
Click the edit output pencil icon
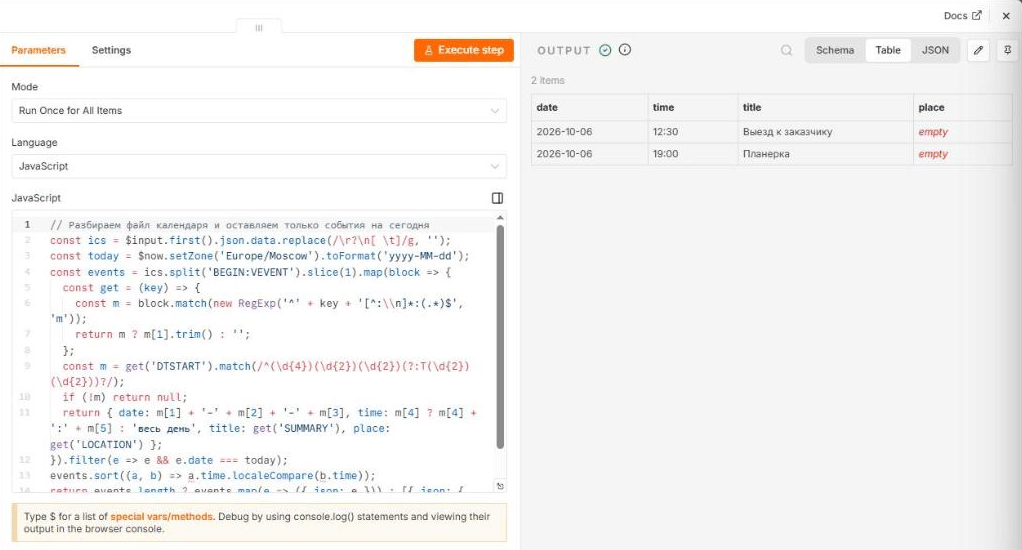pyautogui.click(x=978, y=50)
